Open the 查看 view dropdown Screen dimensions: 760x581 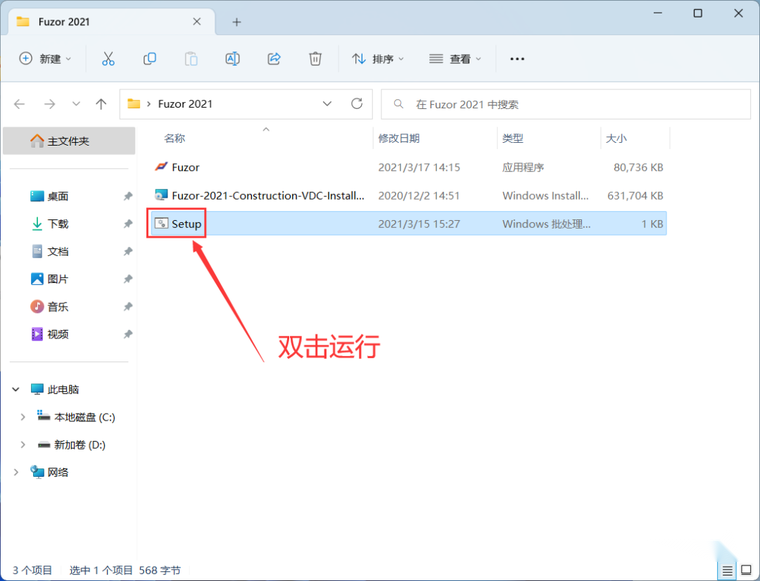pyautogui.click(x=455, y=59)
